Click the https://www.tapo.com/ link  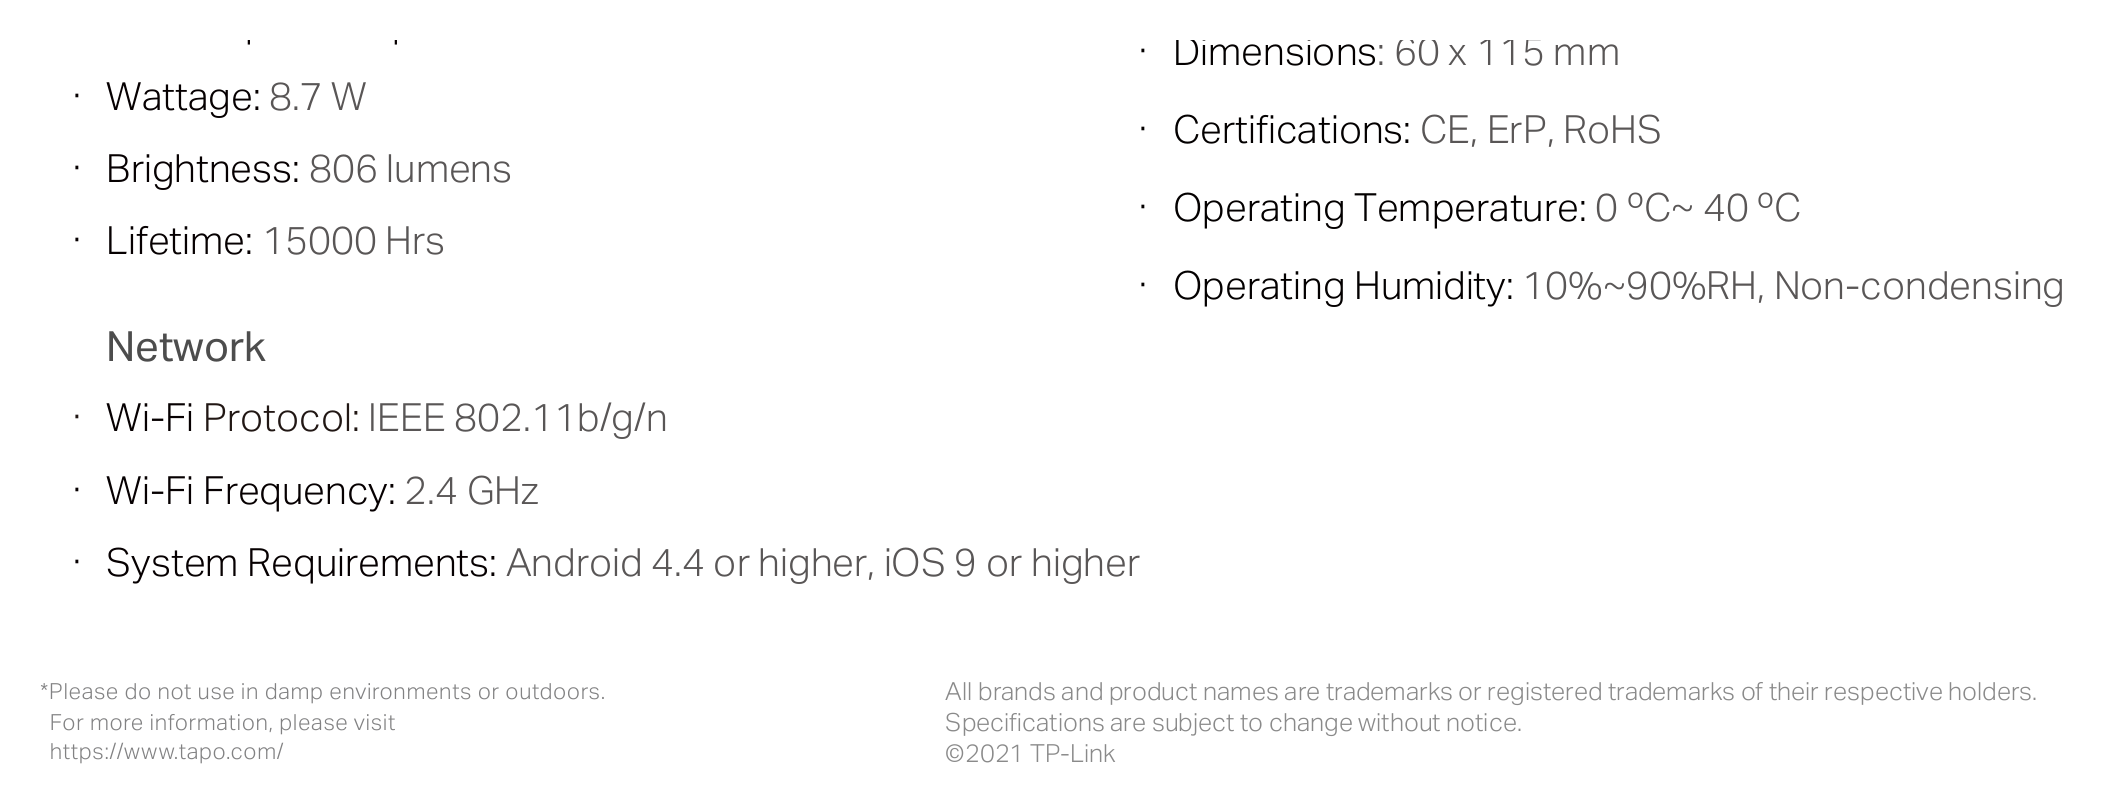click(x=166, y=752)
